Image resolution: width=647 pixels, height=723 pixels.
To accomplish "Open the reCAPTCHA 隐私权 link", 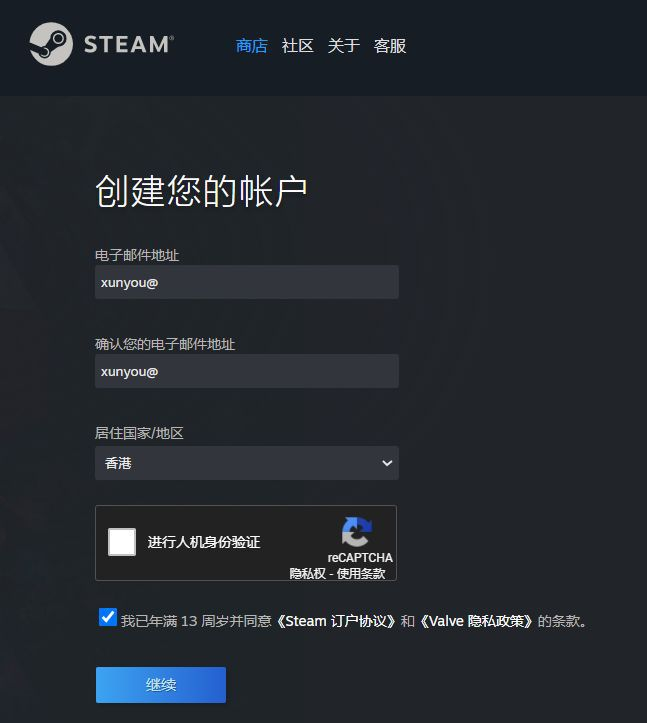I will 307,573.
